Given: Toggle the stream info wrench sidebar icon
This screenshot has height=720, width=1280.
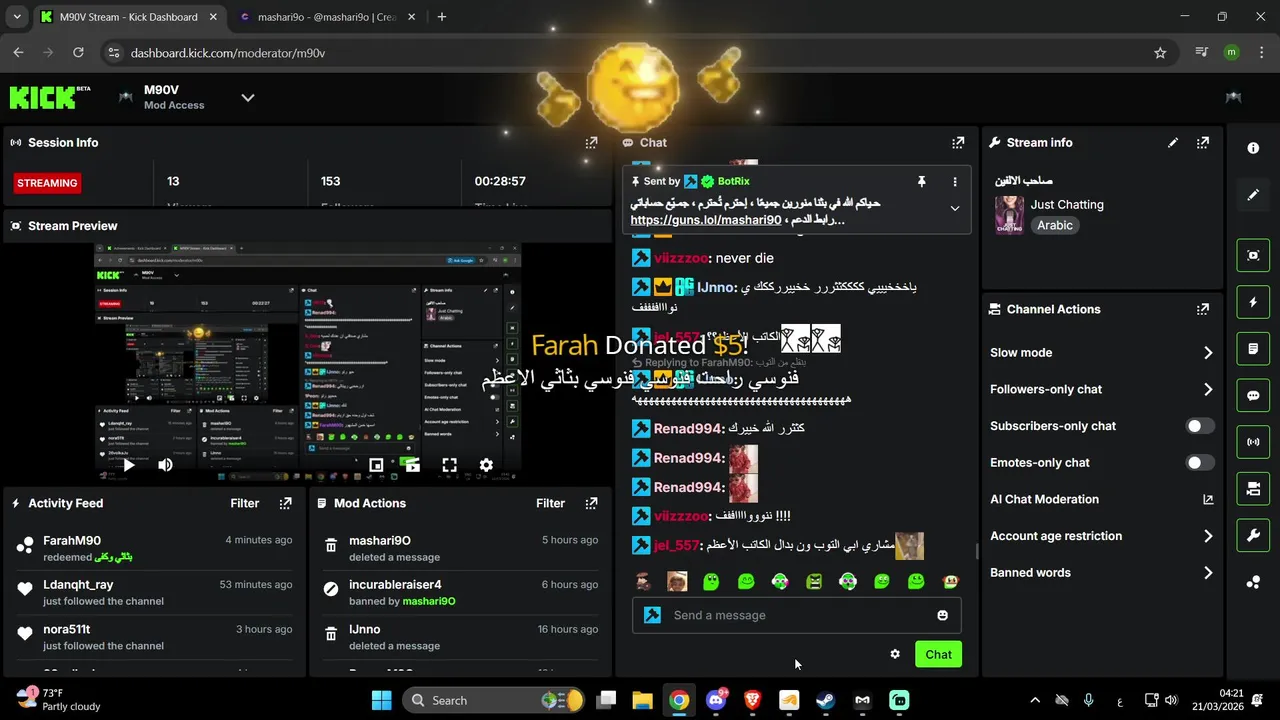Looking at the screenshot, I should pyautogui.click(x=1253, y=536).
